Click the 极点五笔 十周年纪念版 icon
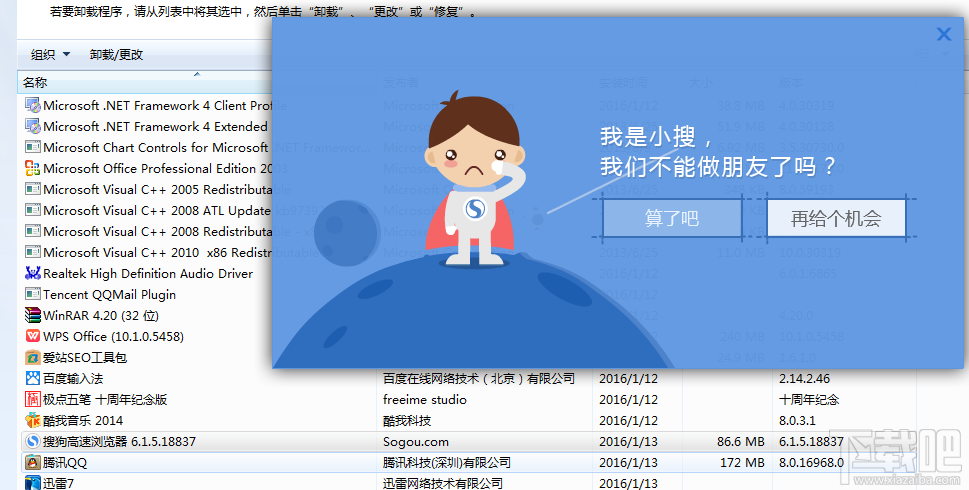 32,400
